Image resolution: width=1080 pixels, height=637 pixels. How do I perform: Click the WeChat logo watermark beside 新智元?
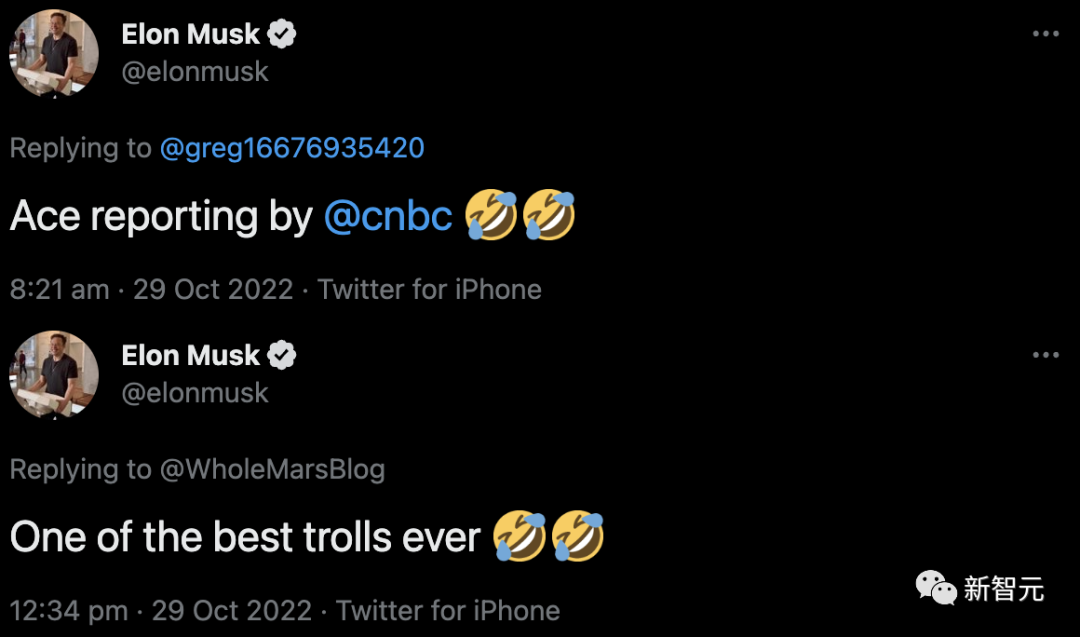936,587
